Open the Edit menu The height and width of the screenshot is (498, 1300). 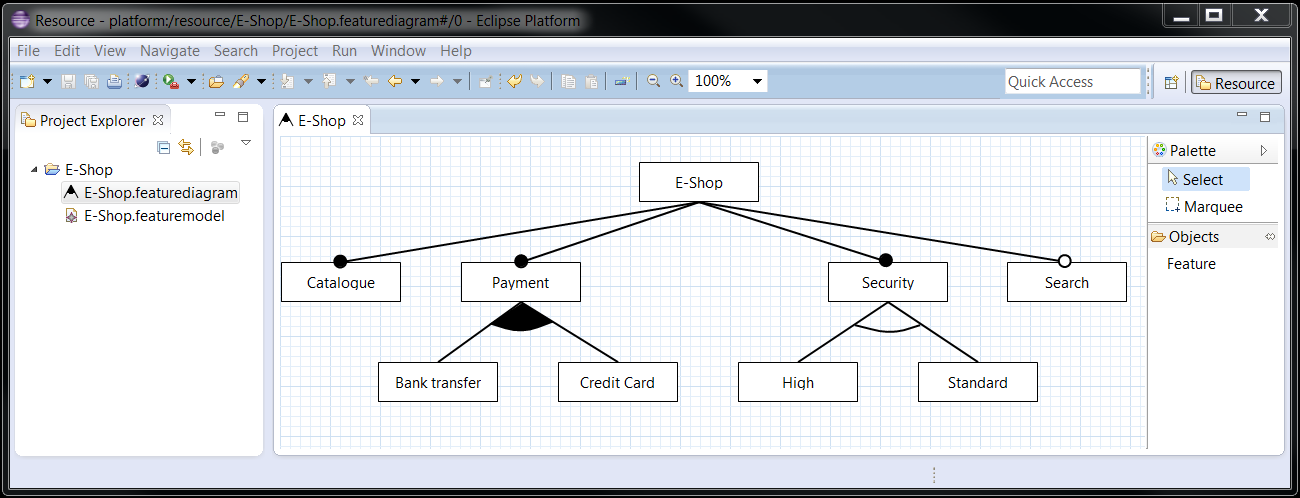pos(67,51)
